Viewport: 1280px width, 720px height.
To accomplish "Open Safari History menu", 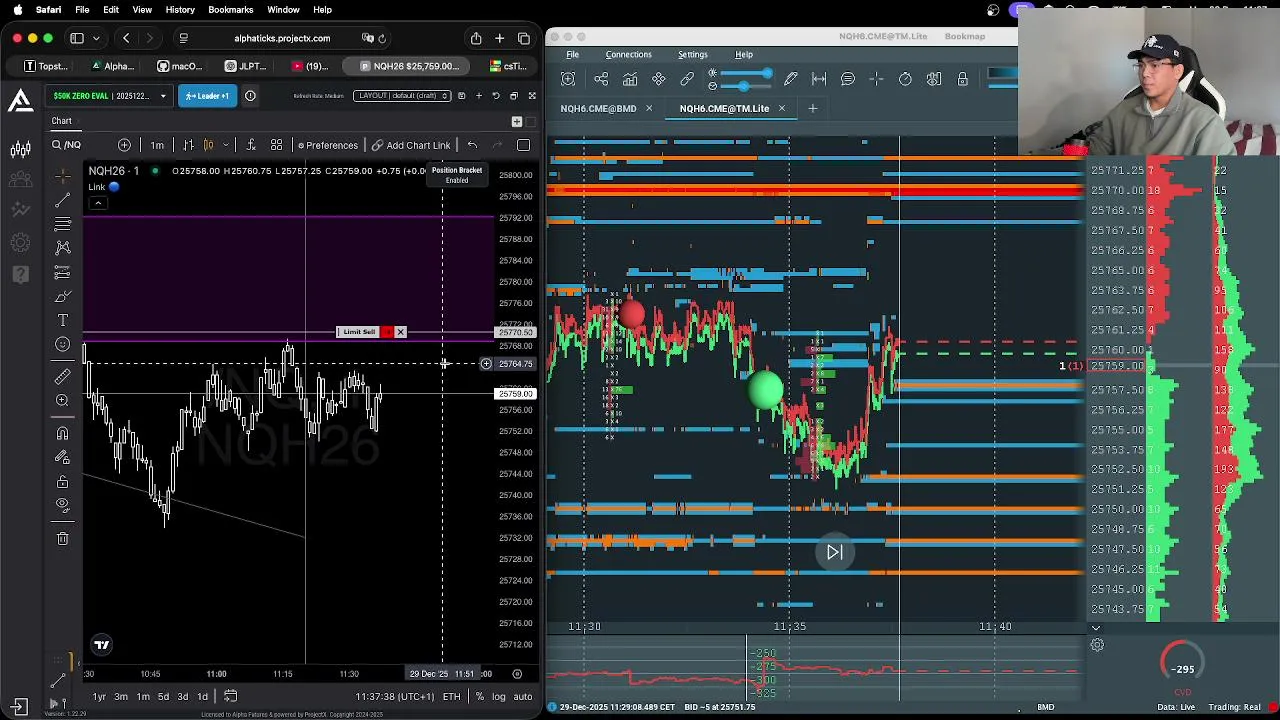I will point(180,9).
